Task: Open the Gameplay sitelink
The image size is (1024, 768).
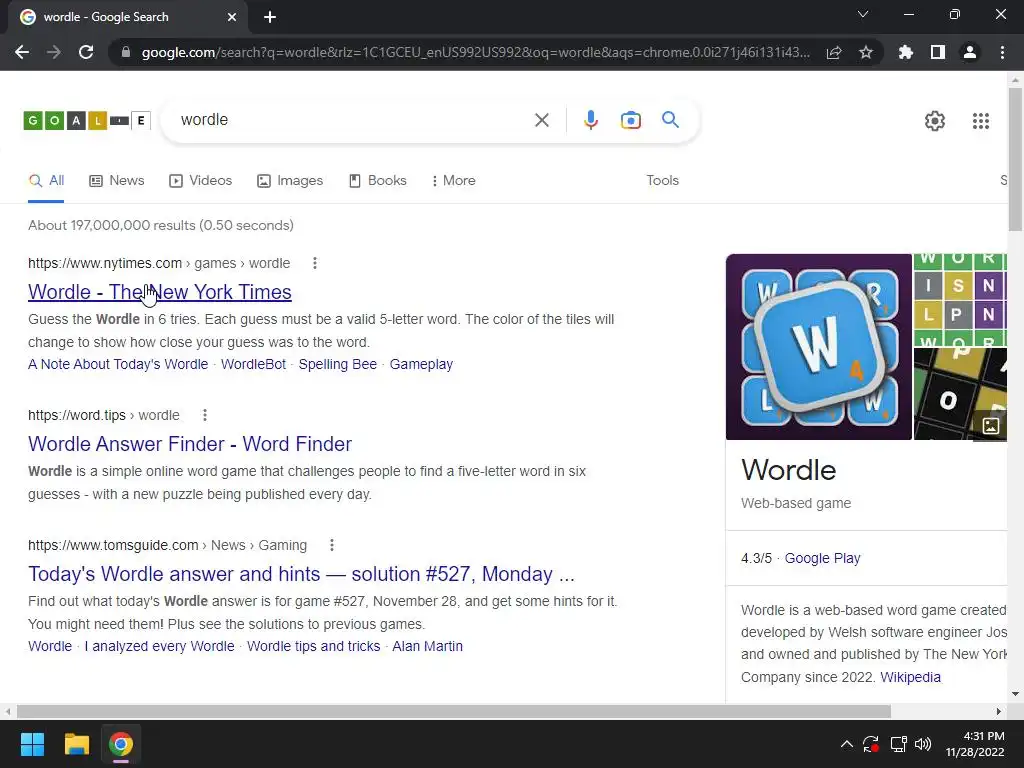Action: [x=421, y=364]
